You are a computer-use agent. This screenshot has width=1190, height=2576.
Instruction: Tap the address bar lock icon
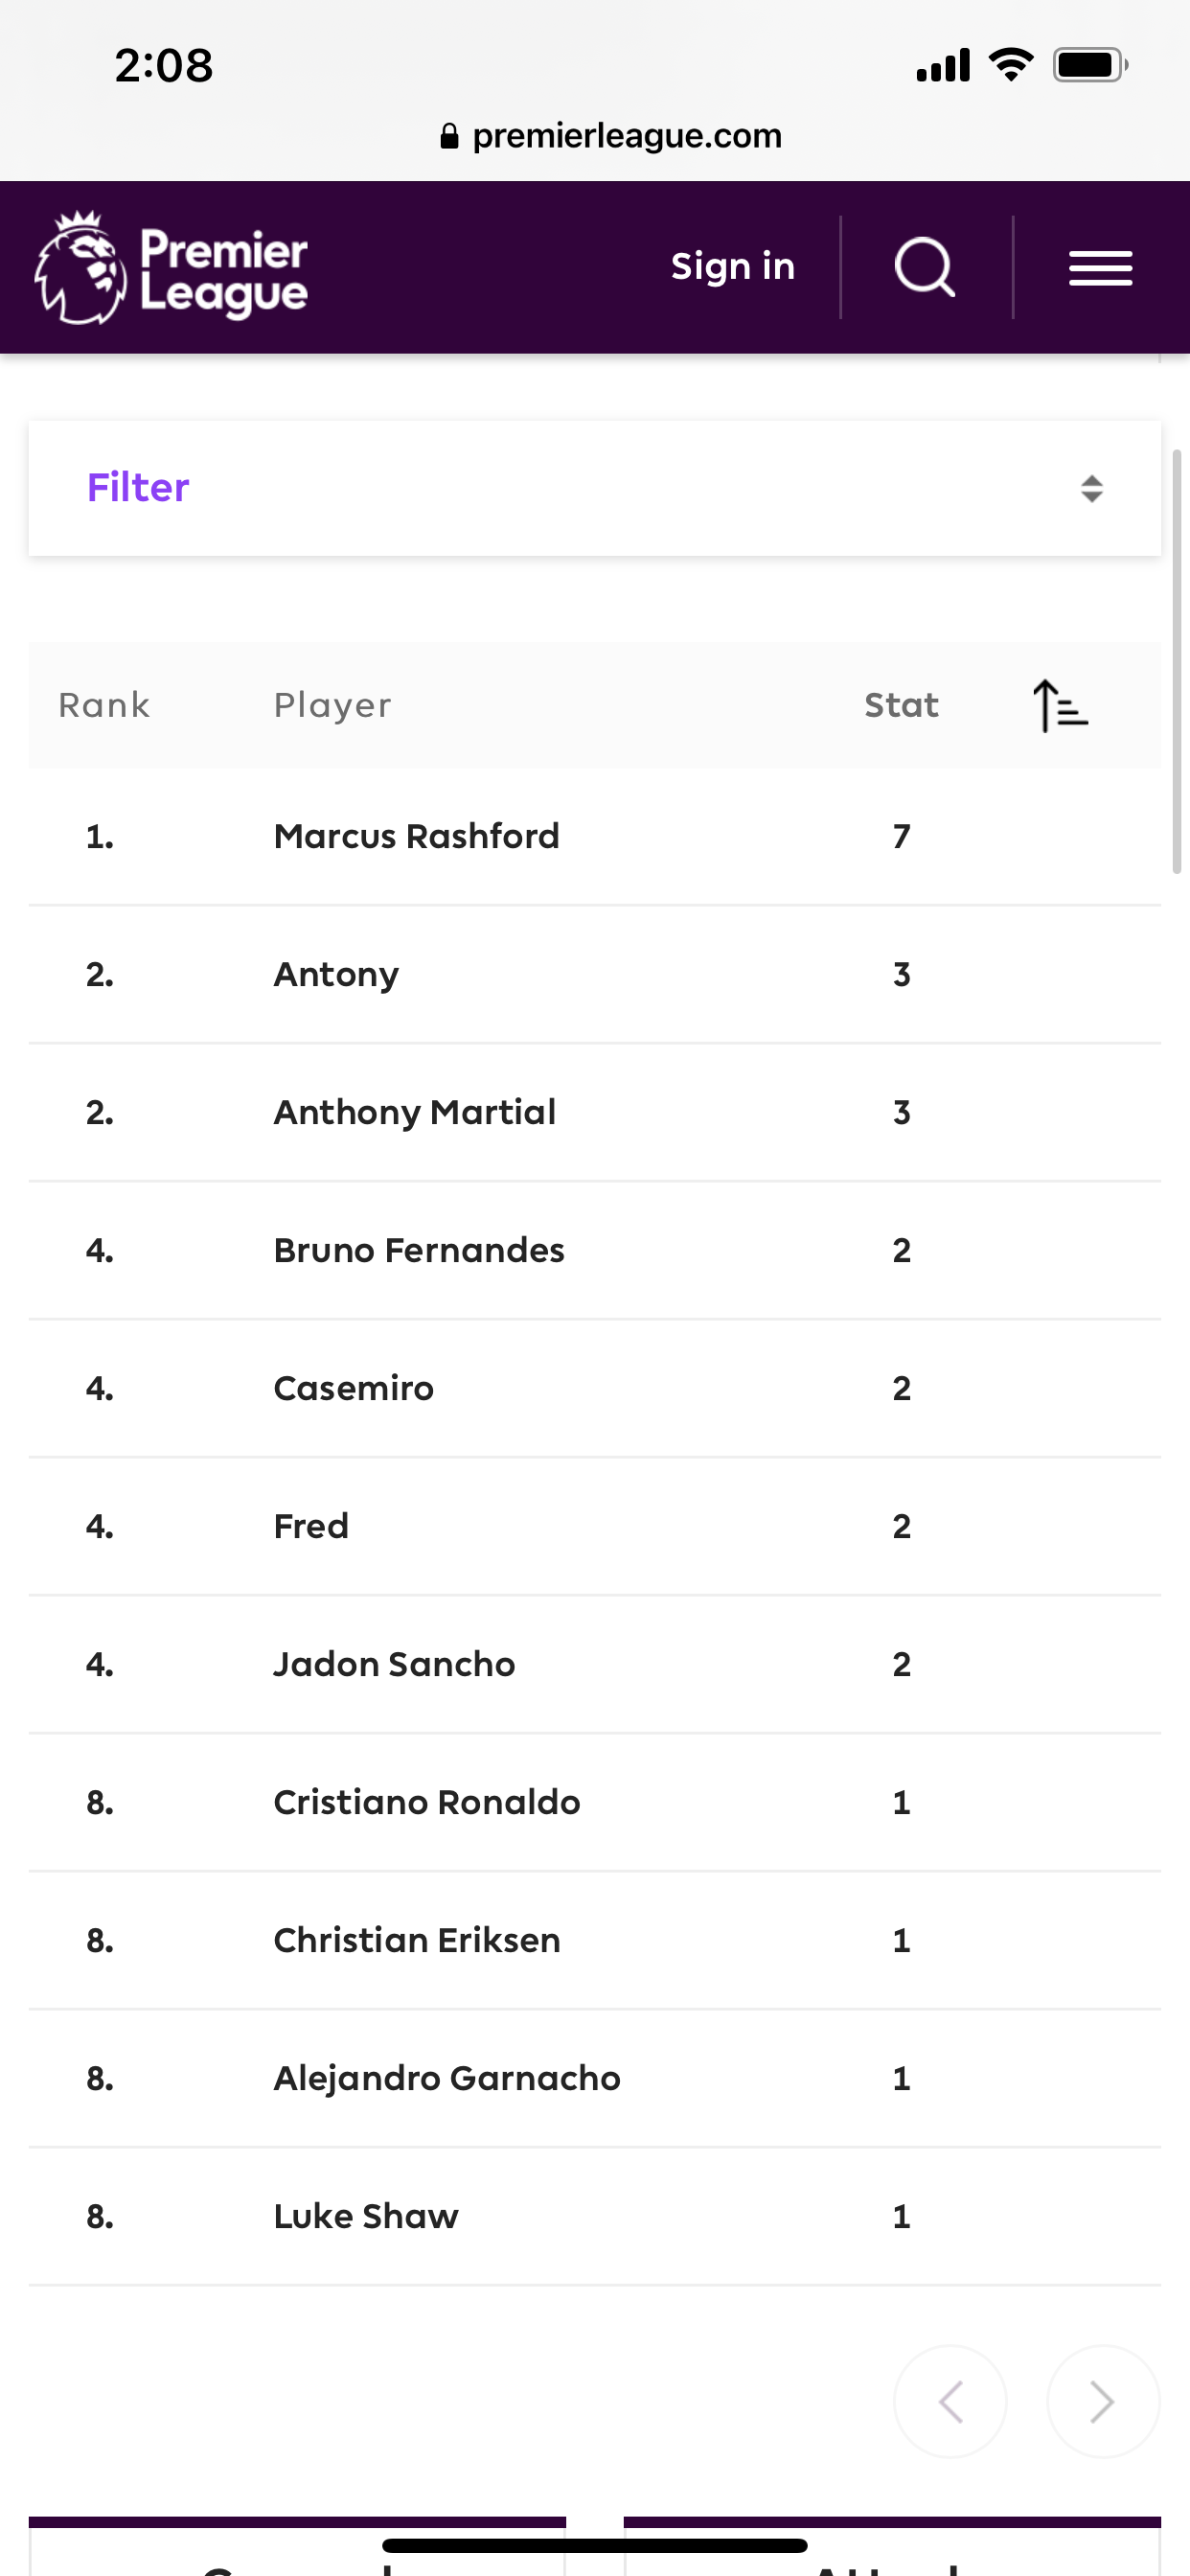pos(449,136)
